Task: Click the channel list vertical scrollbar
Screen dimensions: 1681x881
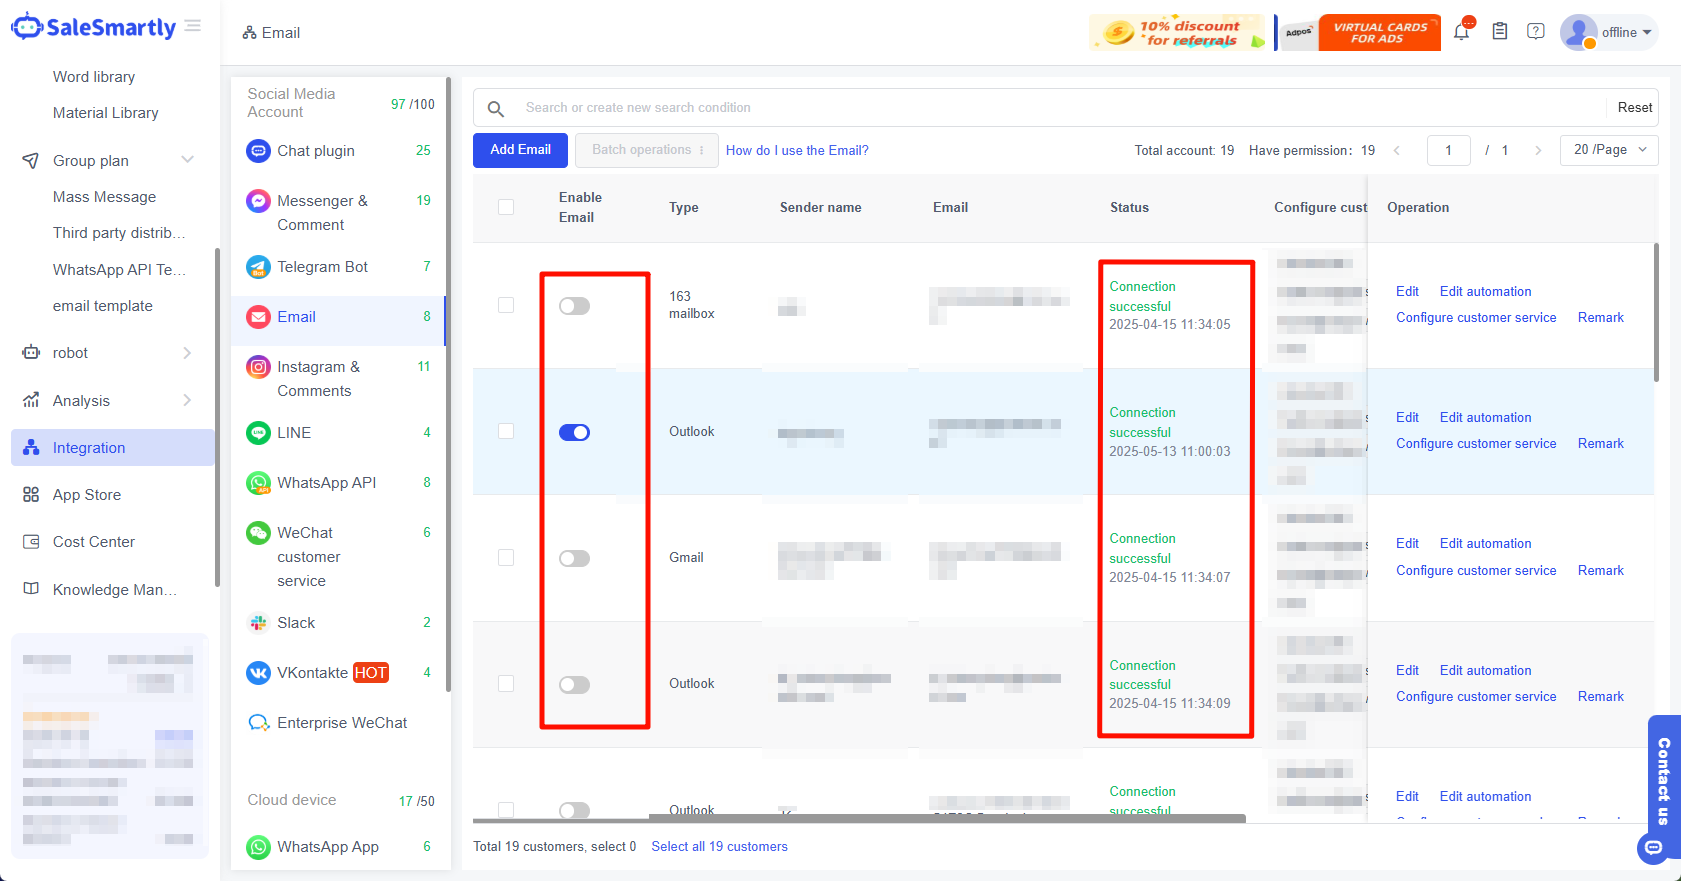Action: (x=448, y=385)
